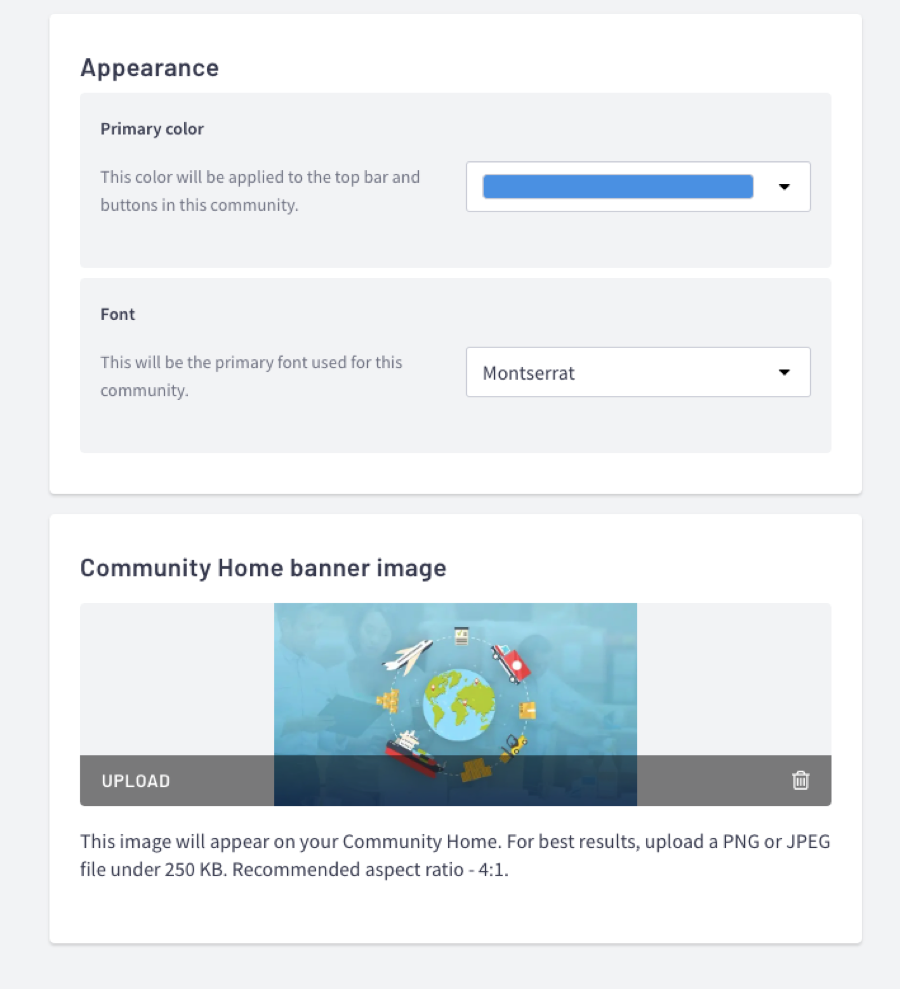Expand the Font dropdown arrow

click(784, 372)
